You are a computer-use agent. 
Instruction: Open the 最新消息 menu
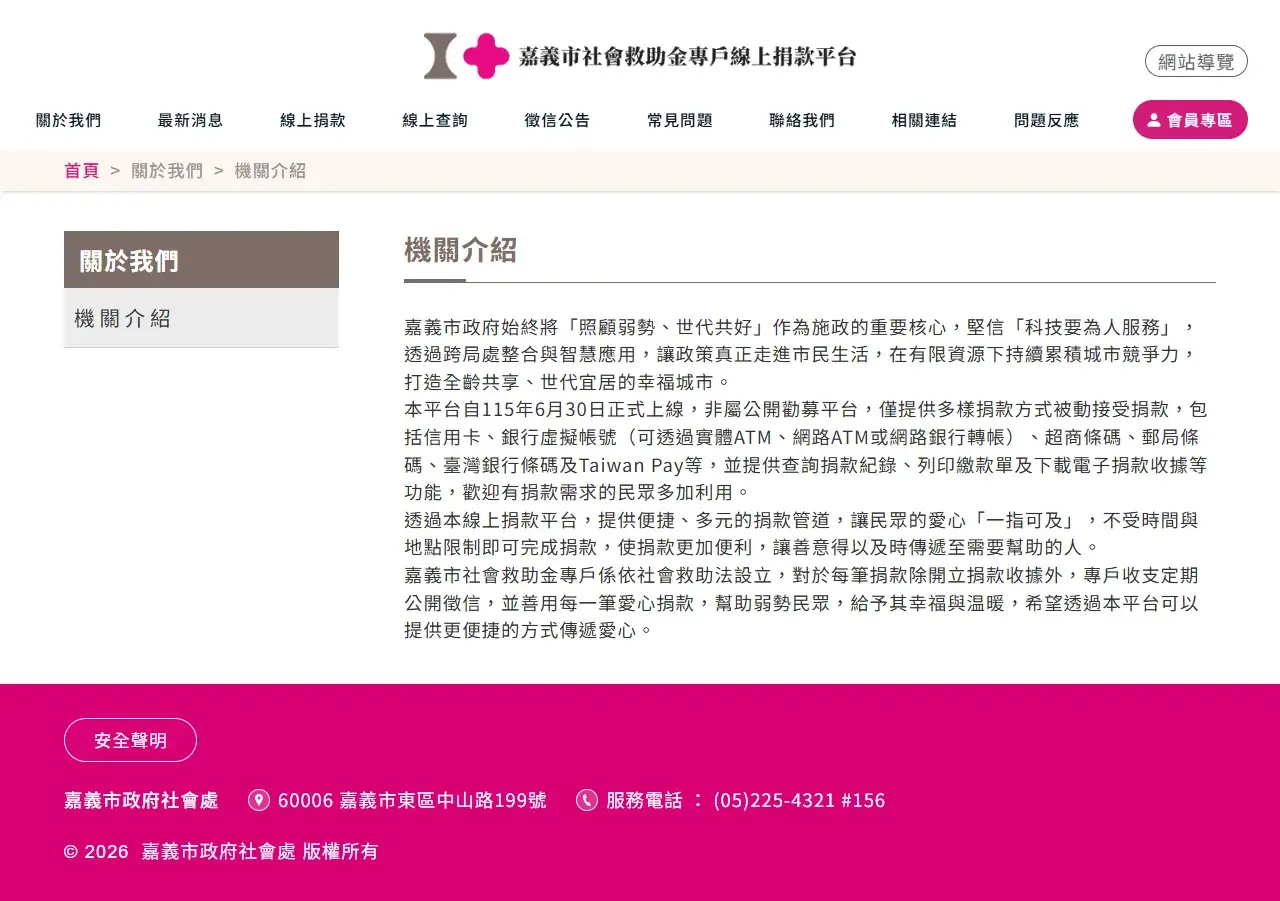(191, 120)
